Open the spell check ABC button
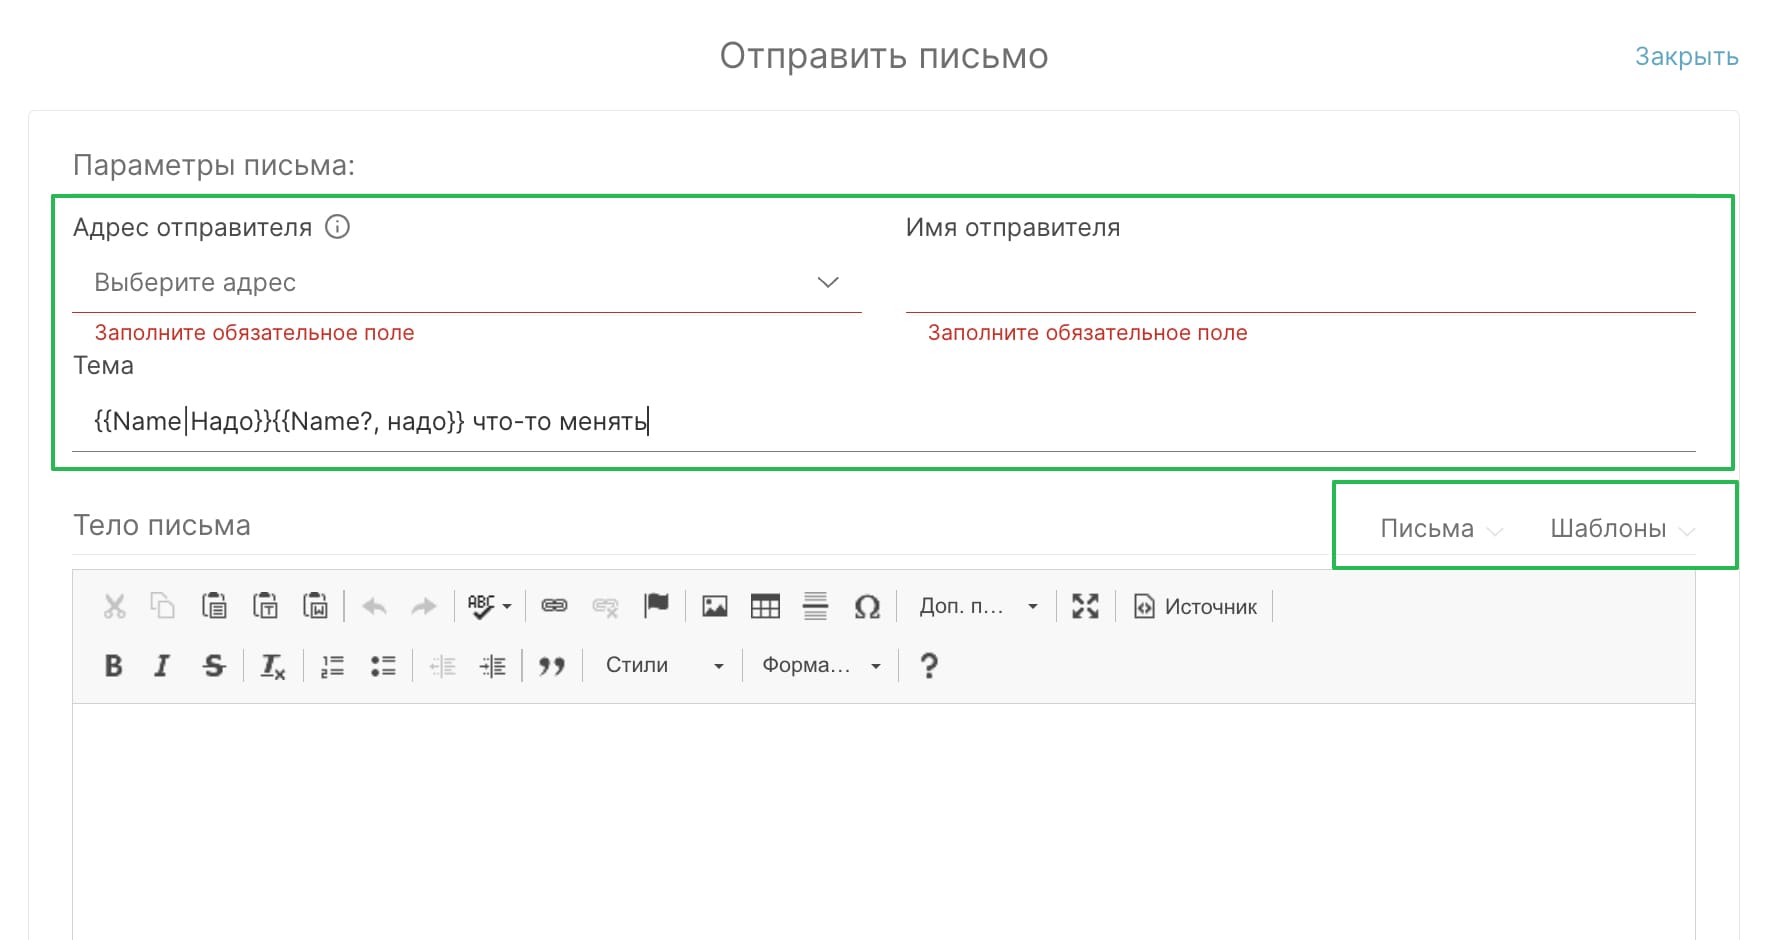 click(x=489, y=606)
